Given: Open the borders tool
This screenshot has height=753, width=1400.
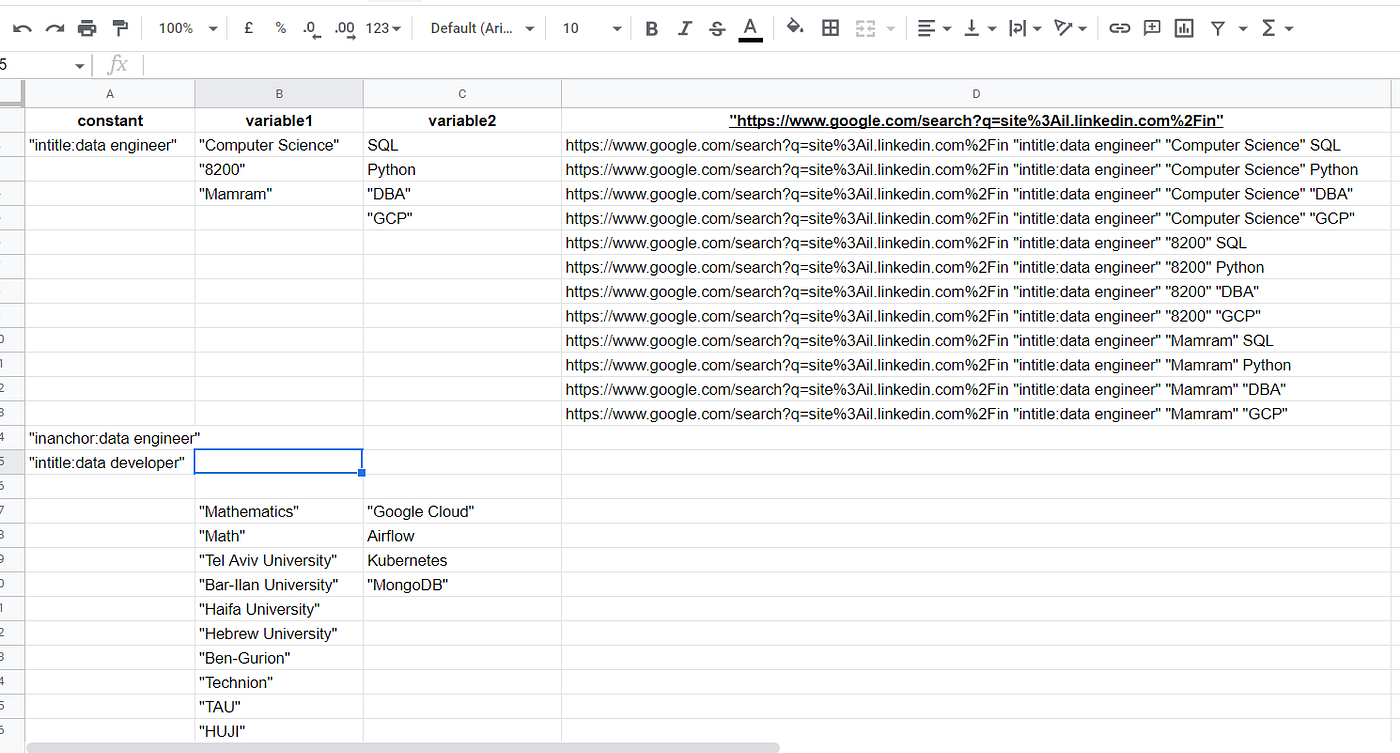Looking at the screenshot, I should [x=830, y=28].
